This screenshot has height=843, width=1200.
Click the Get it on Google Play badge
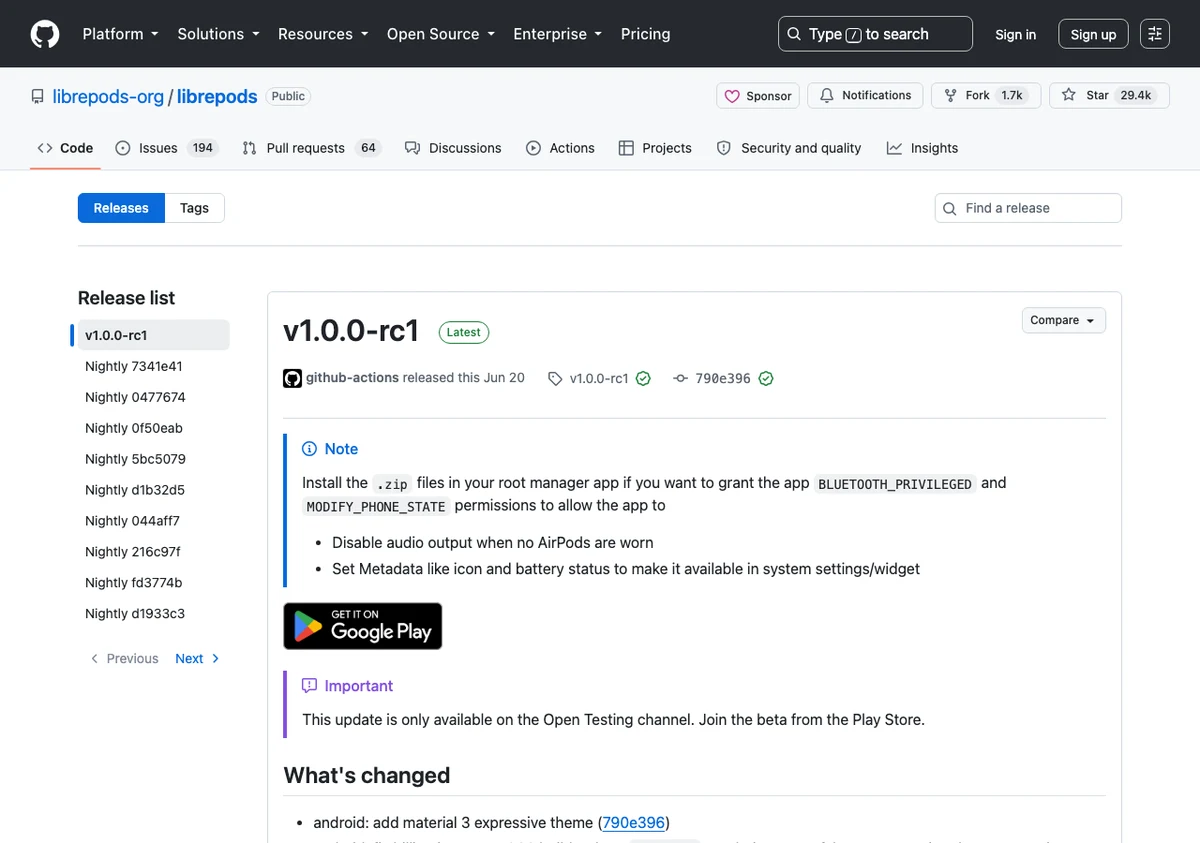pos(363,626)
